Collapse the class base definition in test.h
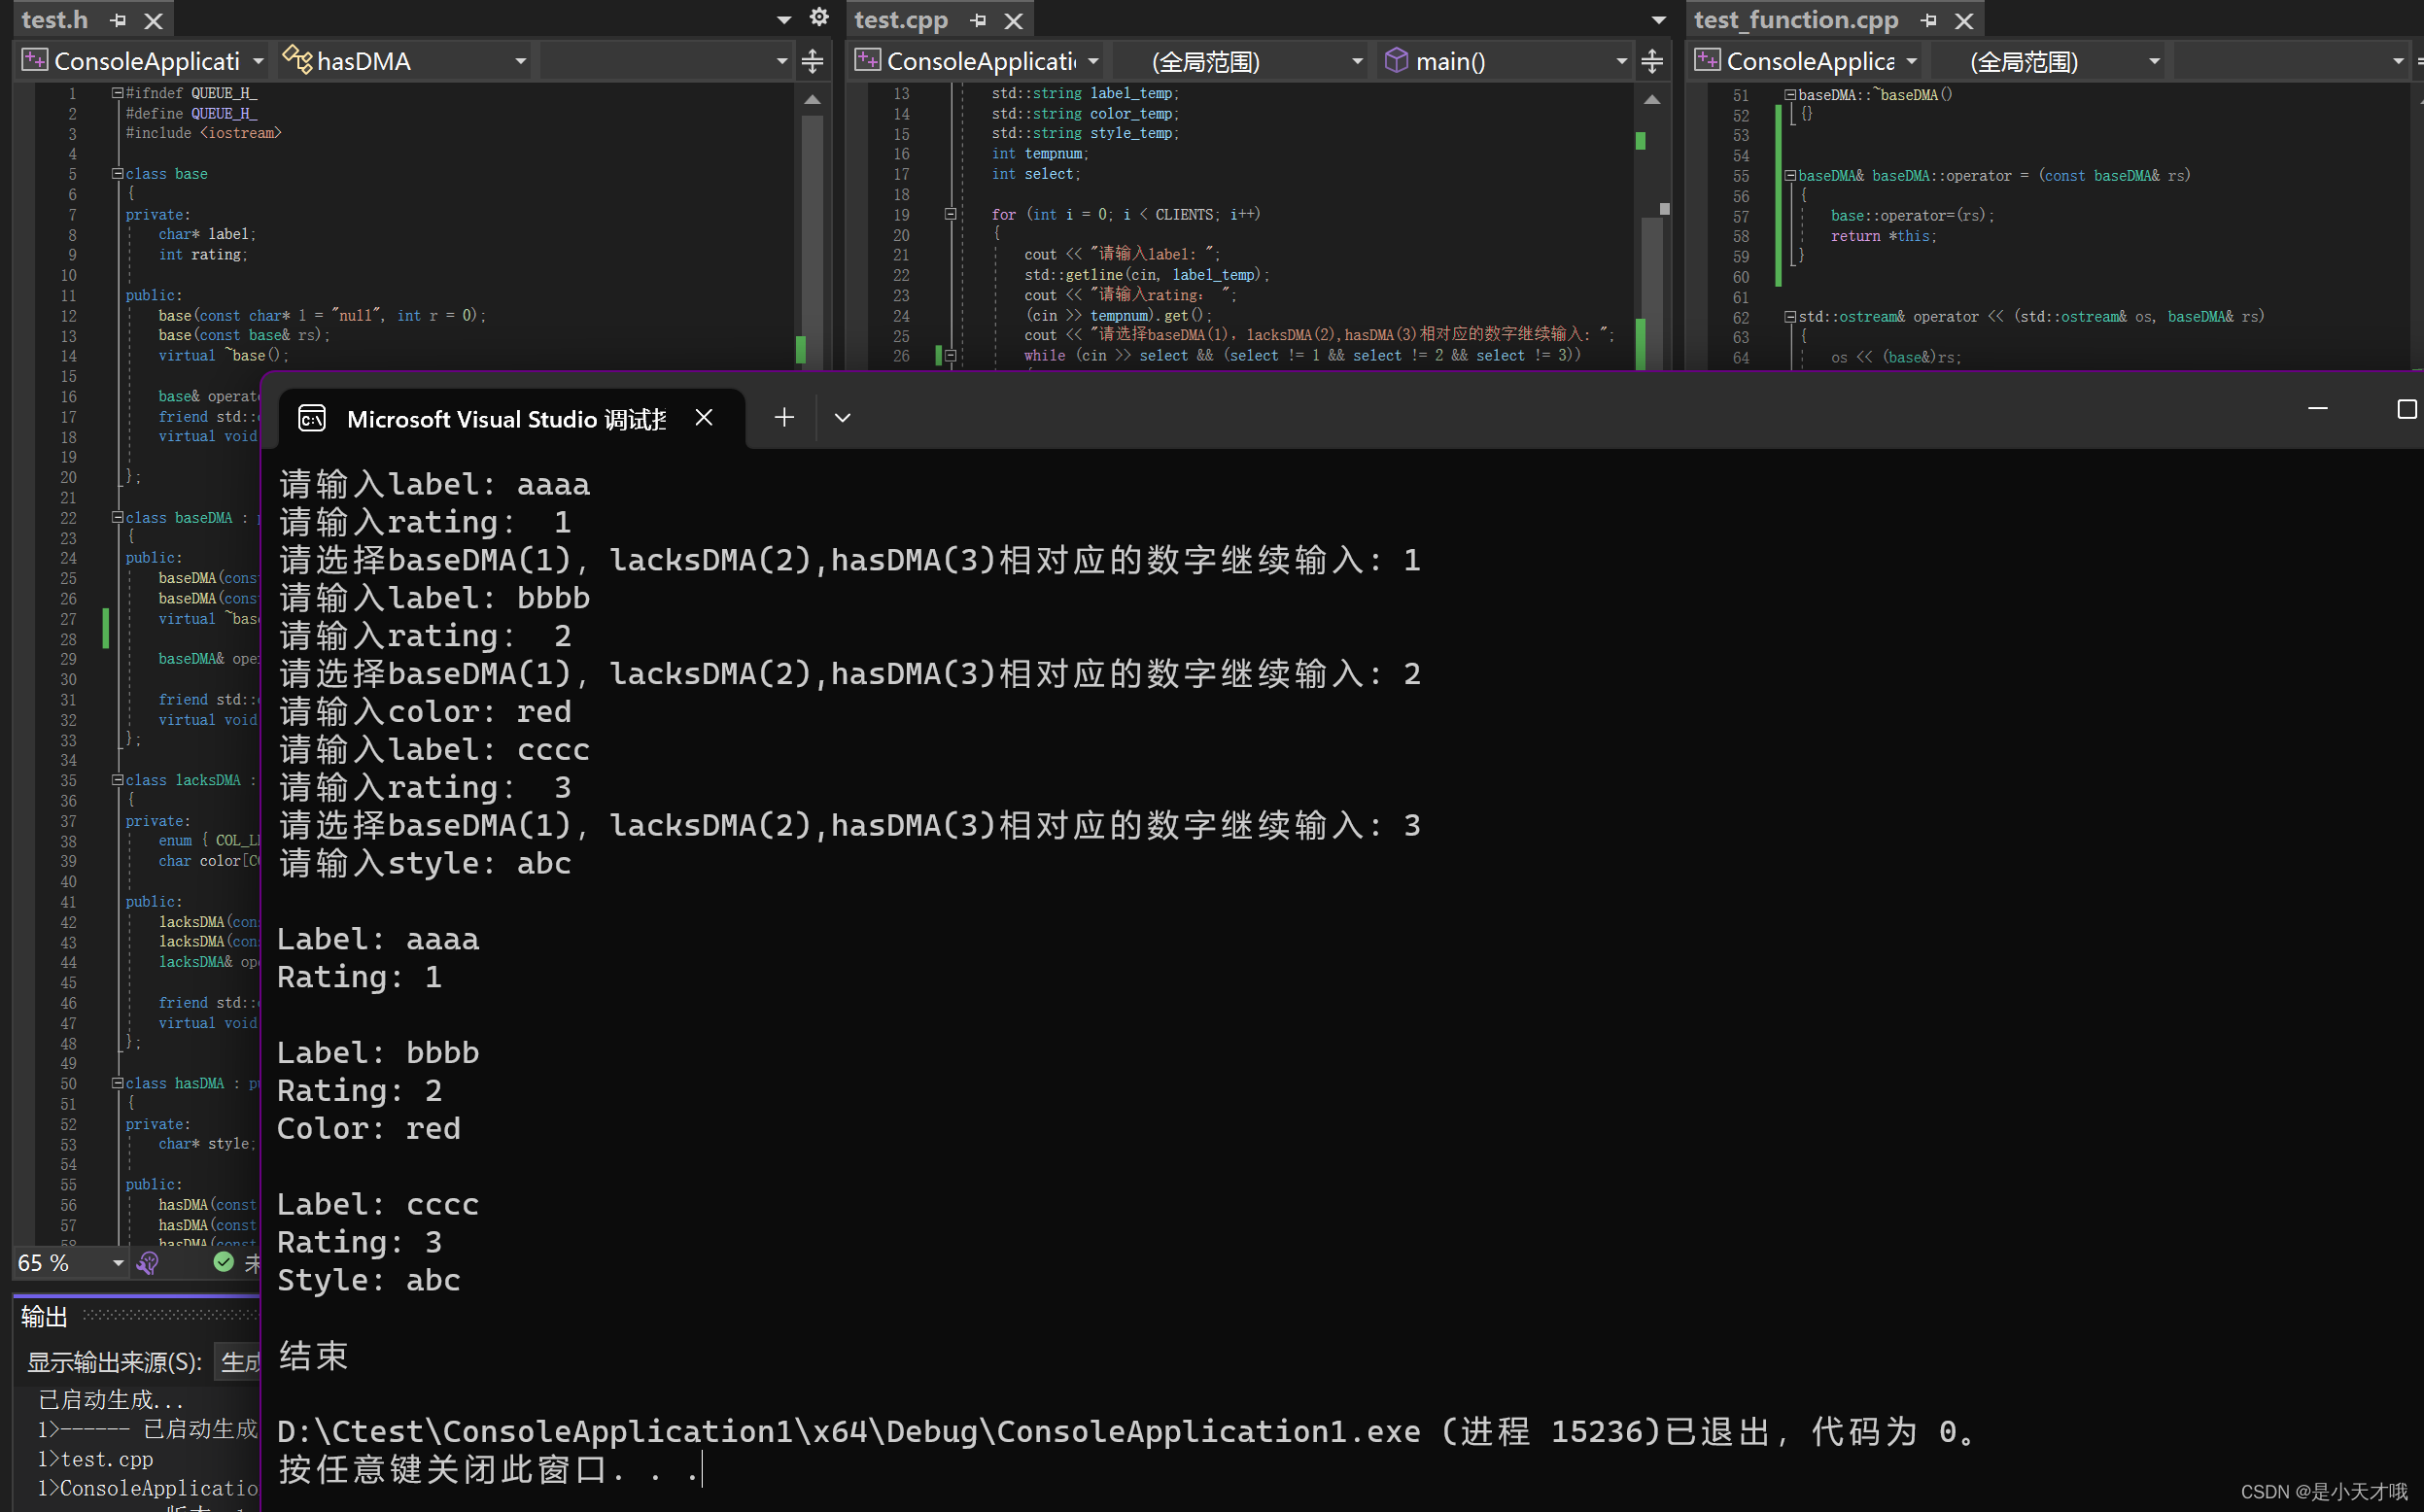2424x1512 pixels. coord(117,173)
